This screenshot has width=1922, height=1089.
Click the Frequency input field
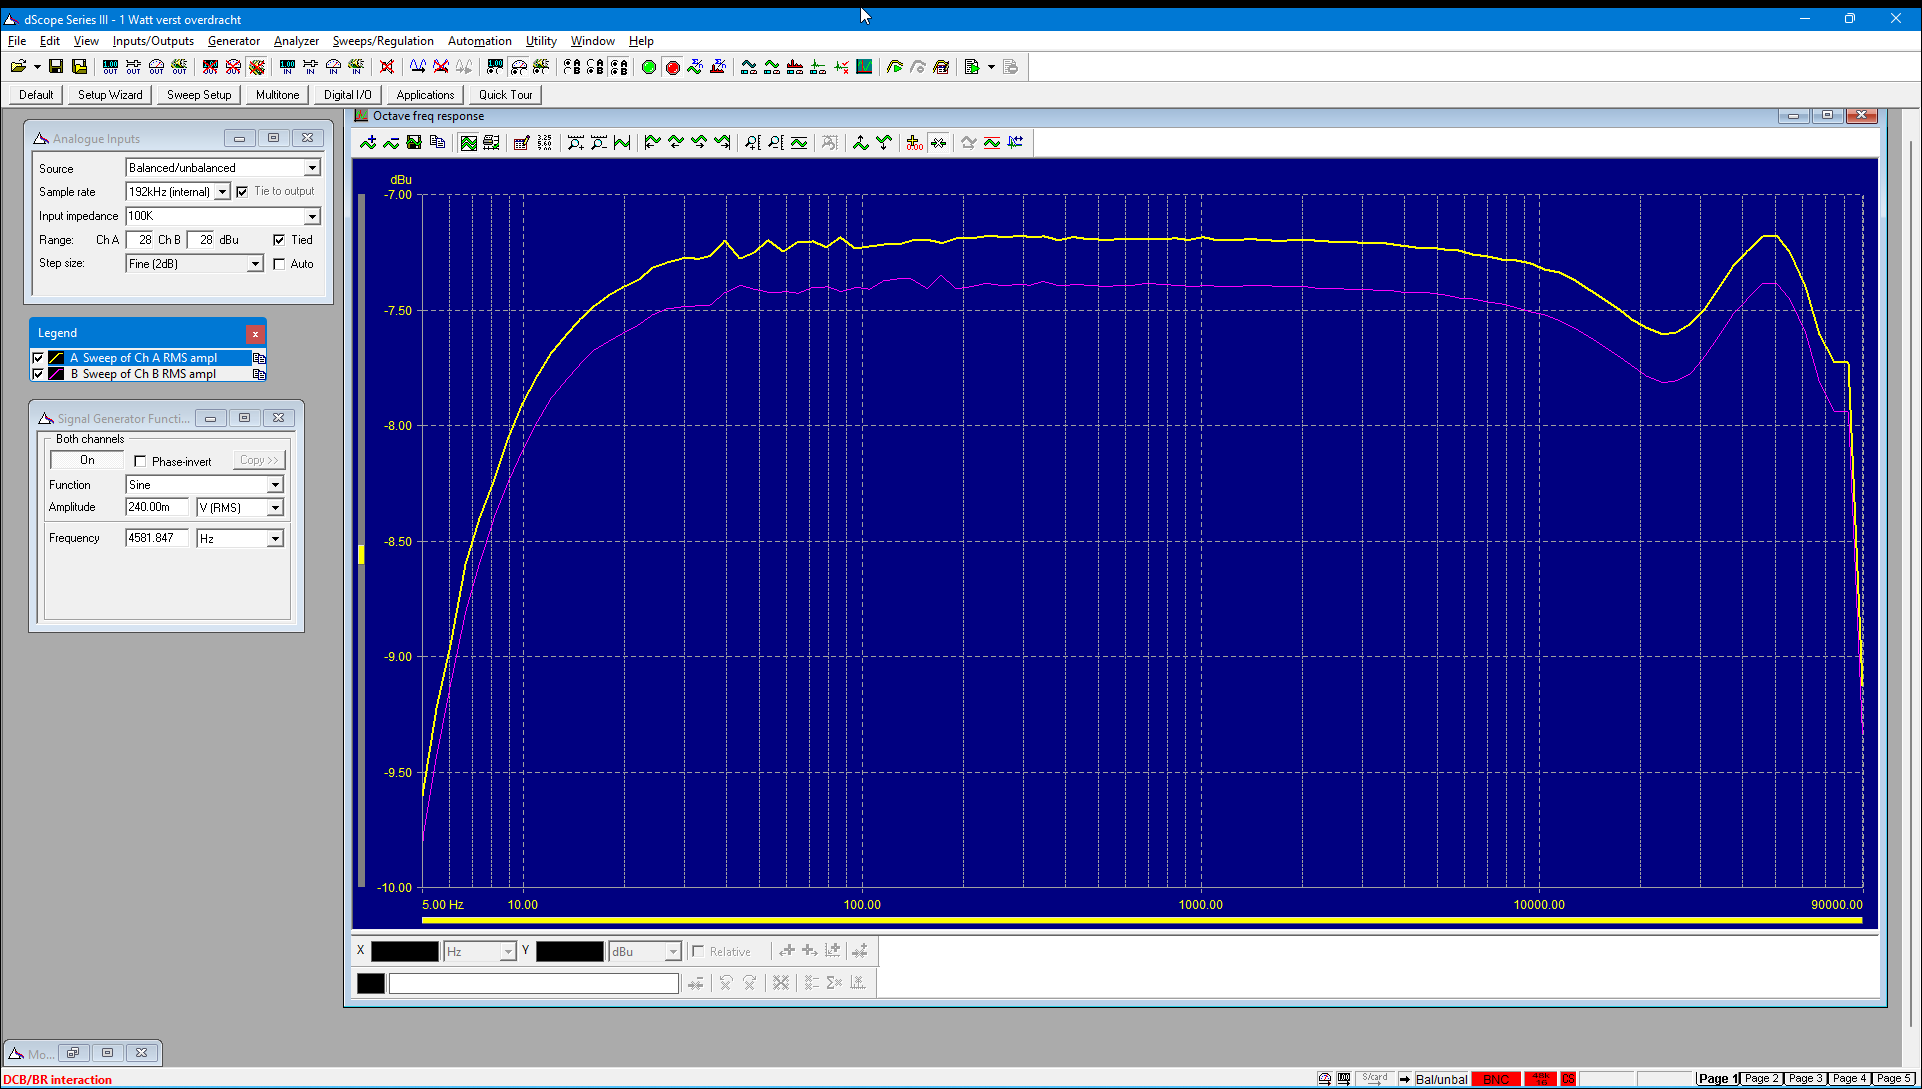[x=157, y=538]
